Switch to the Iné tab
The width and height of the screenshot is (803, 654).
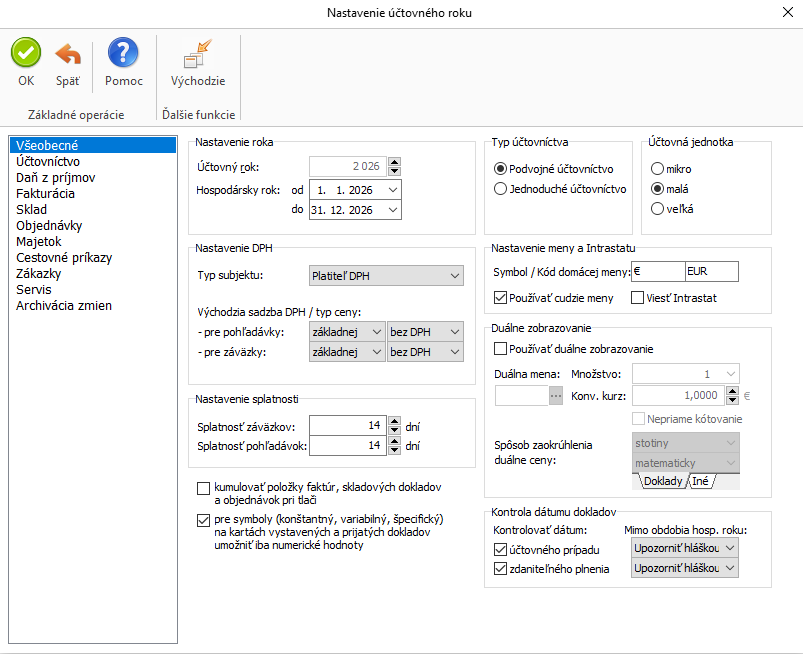point(700,481)
